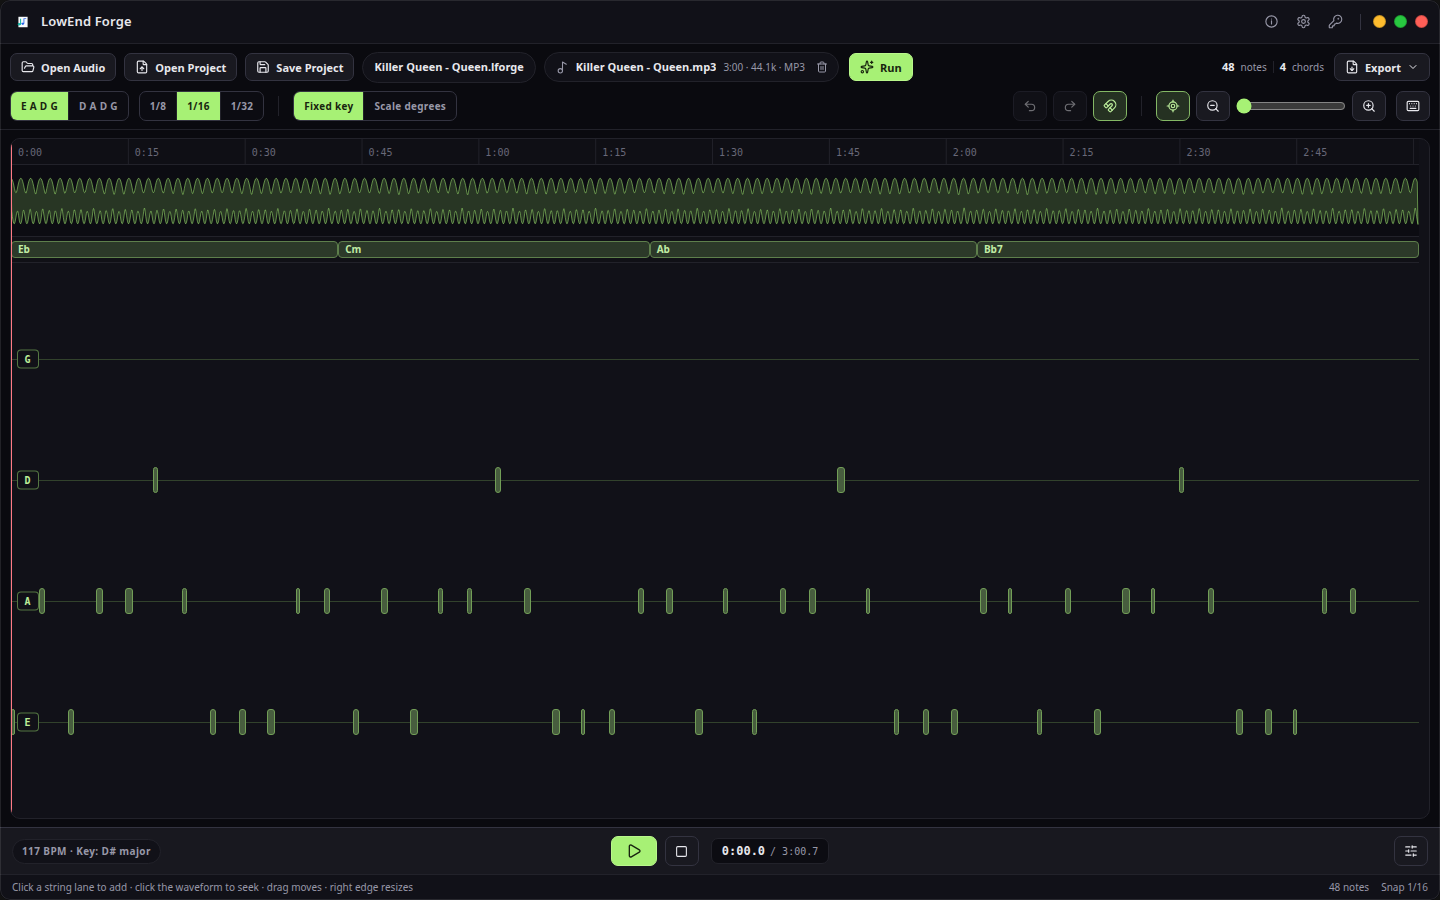Viewport: 1440px width, 900px height.
Task: Click the 117 BPM key D# major badge
Action: (86, 851)
